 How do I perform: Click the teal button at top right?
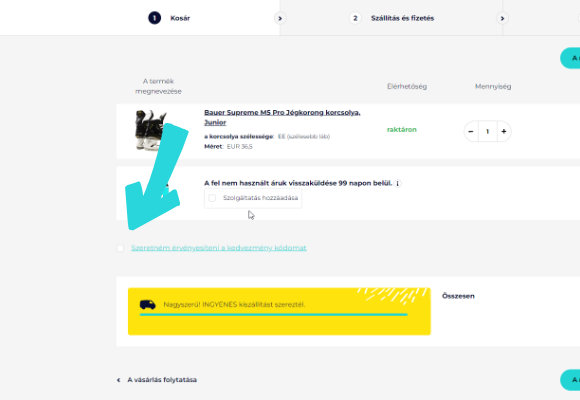coord(570,58)
